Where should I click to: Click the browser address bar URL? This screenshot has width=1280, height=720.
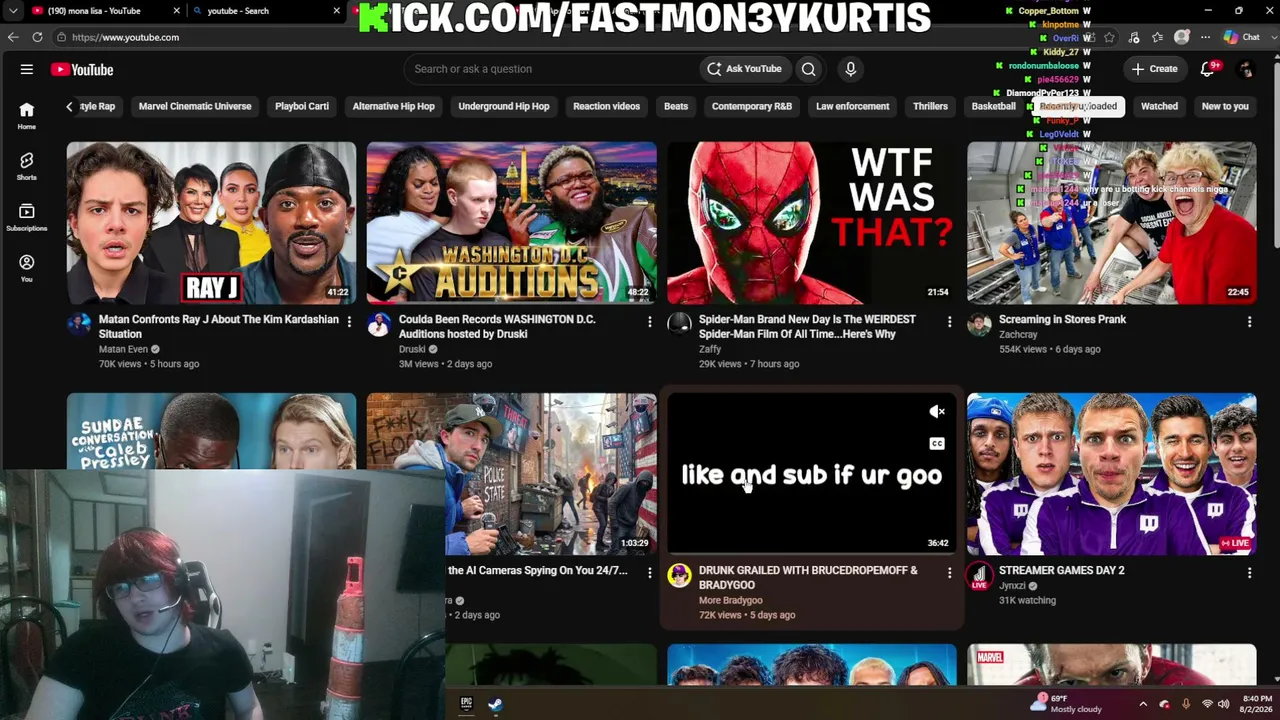[x=125, y=37]
